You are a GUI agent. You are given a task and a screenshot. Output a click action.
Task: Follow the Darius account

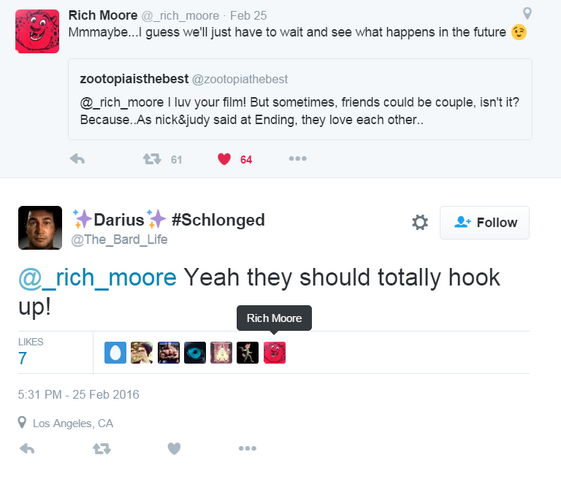pos(484,223)
